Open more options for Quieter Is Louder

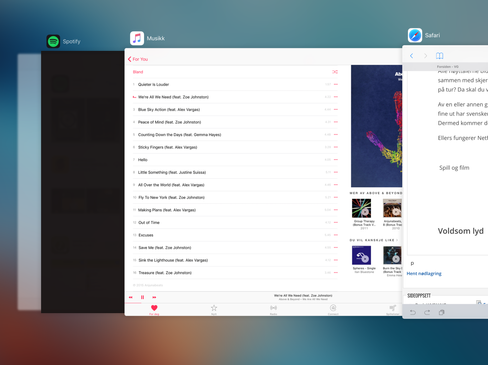click(x=336, y=84)
